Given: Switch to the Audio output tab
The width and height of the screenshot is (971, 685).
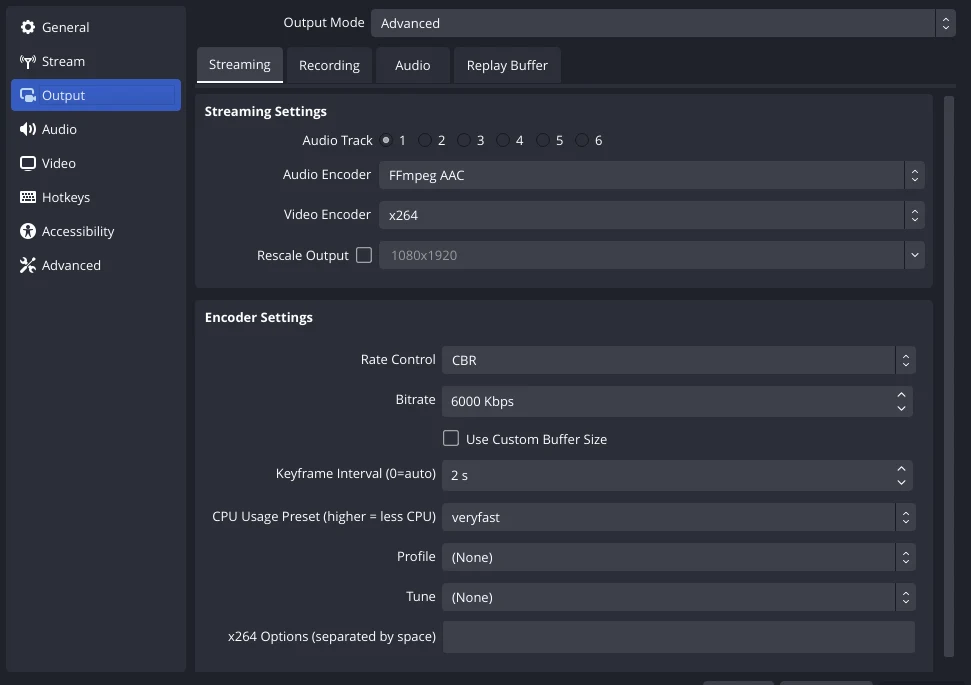Looking at the screenshot, I should pyautogui.click(x=412, y=65).
